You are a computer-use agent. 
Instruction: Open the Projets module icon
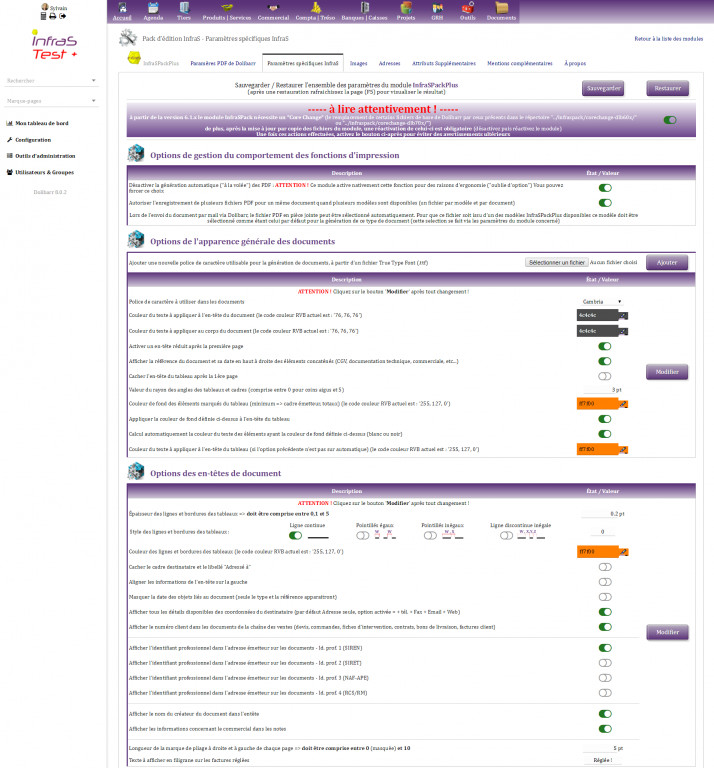405,8
